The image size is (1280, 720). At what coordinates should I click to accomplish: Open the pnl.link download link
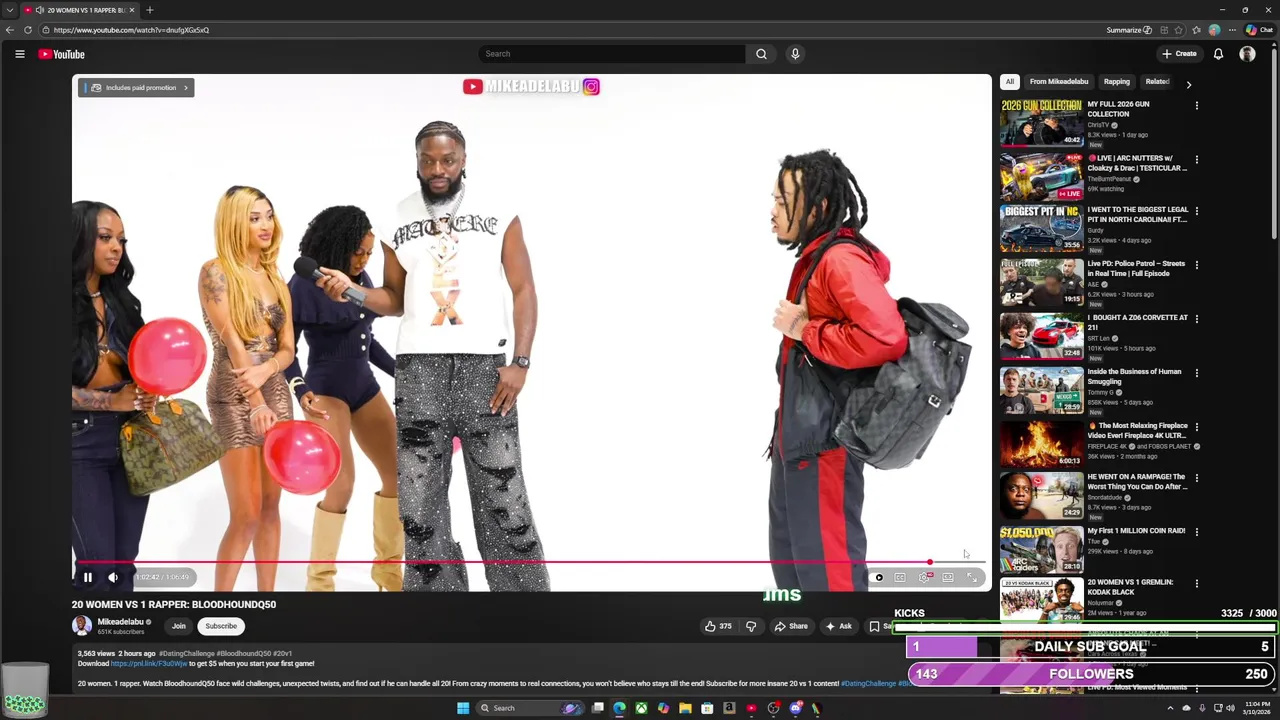point(149,663)
